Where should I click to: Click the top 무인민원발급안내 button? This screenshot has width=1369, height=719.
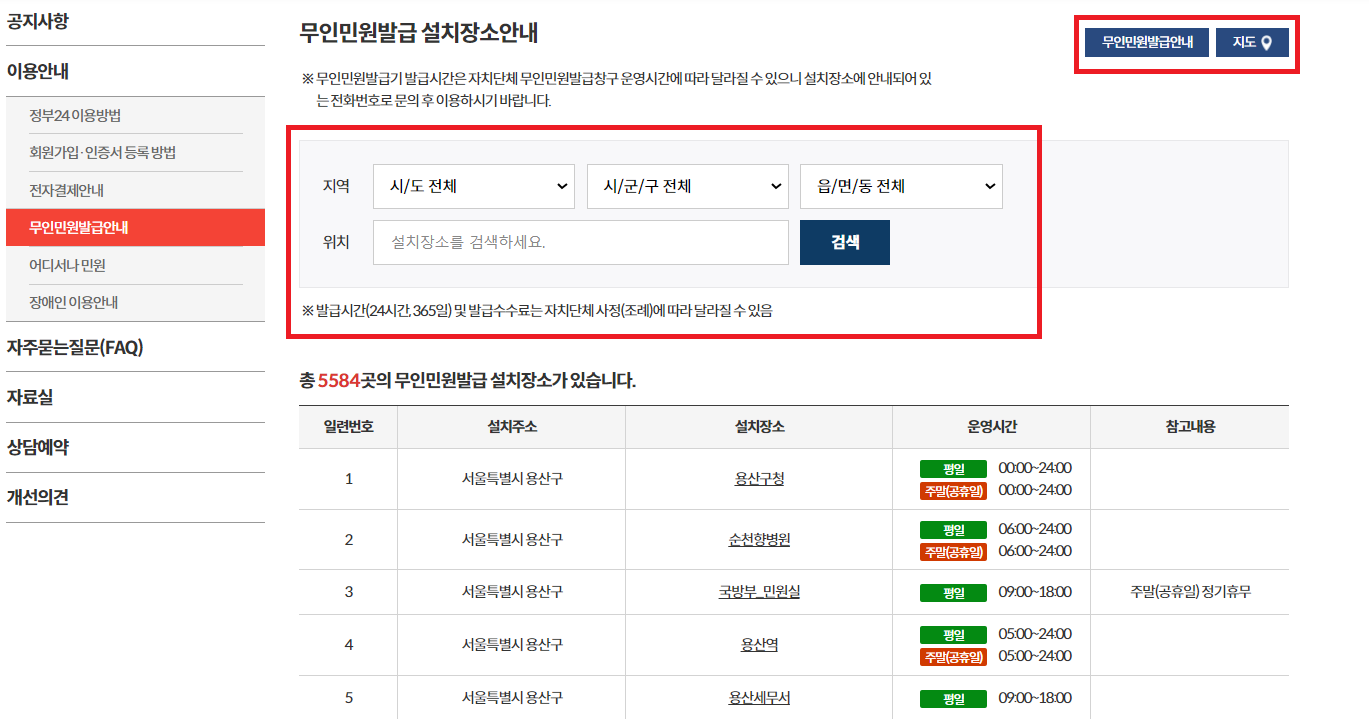1145,42
